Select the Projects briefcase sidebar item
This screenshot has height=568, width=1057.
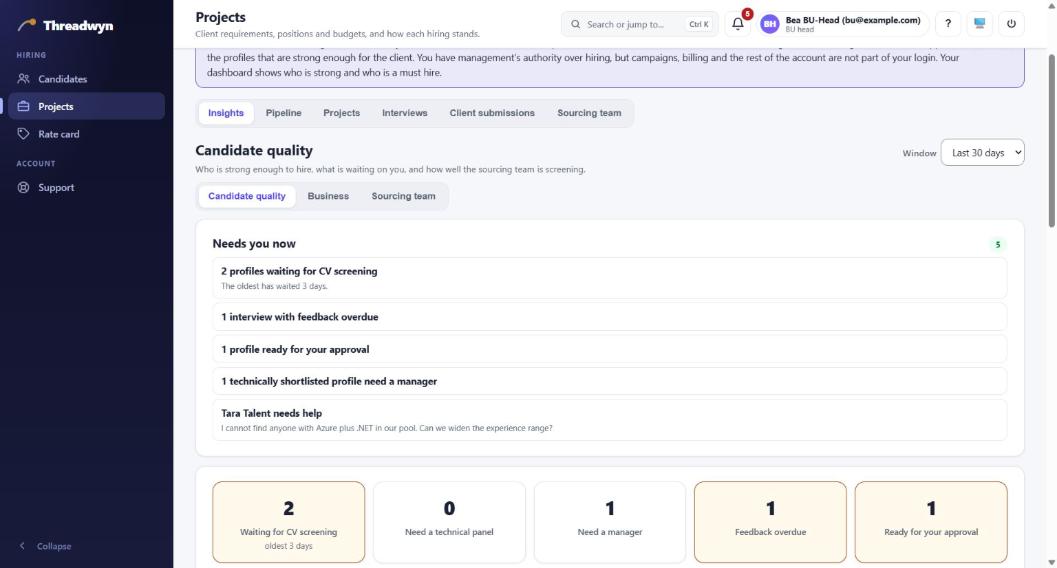[x=86, y=106]
